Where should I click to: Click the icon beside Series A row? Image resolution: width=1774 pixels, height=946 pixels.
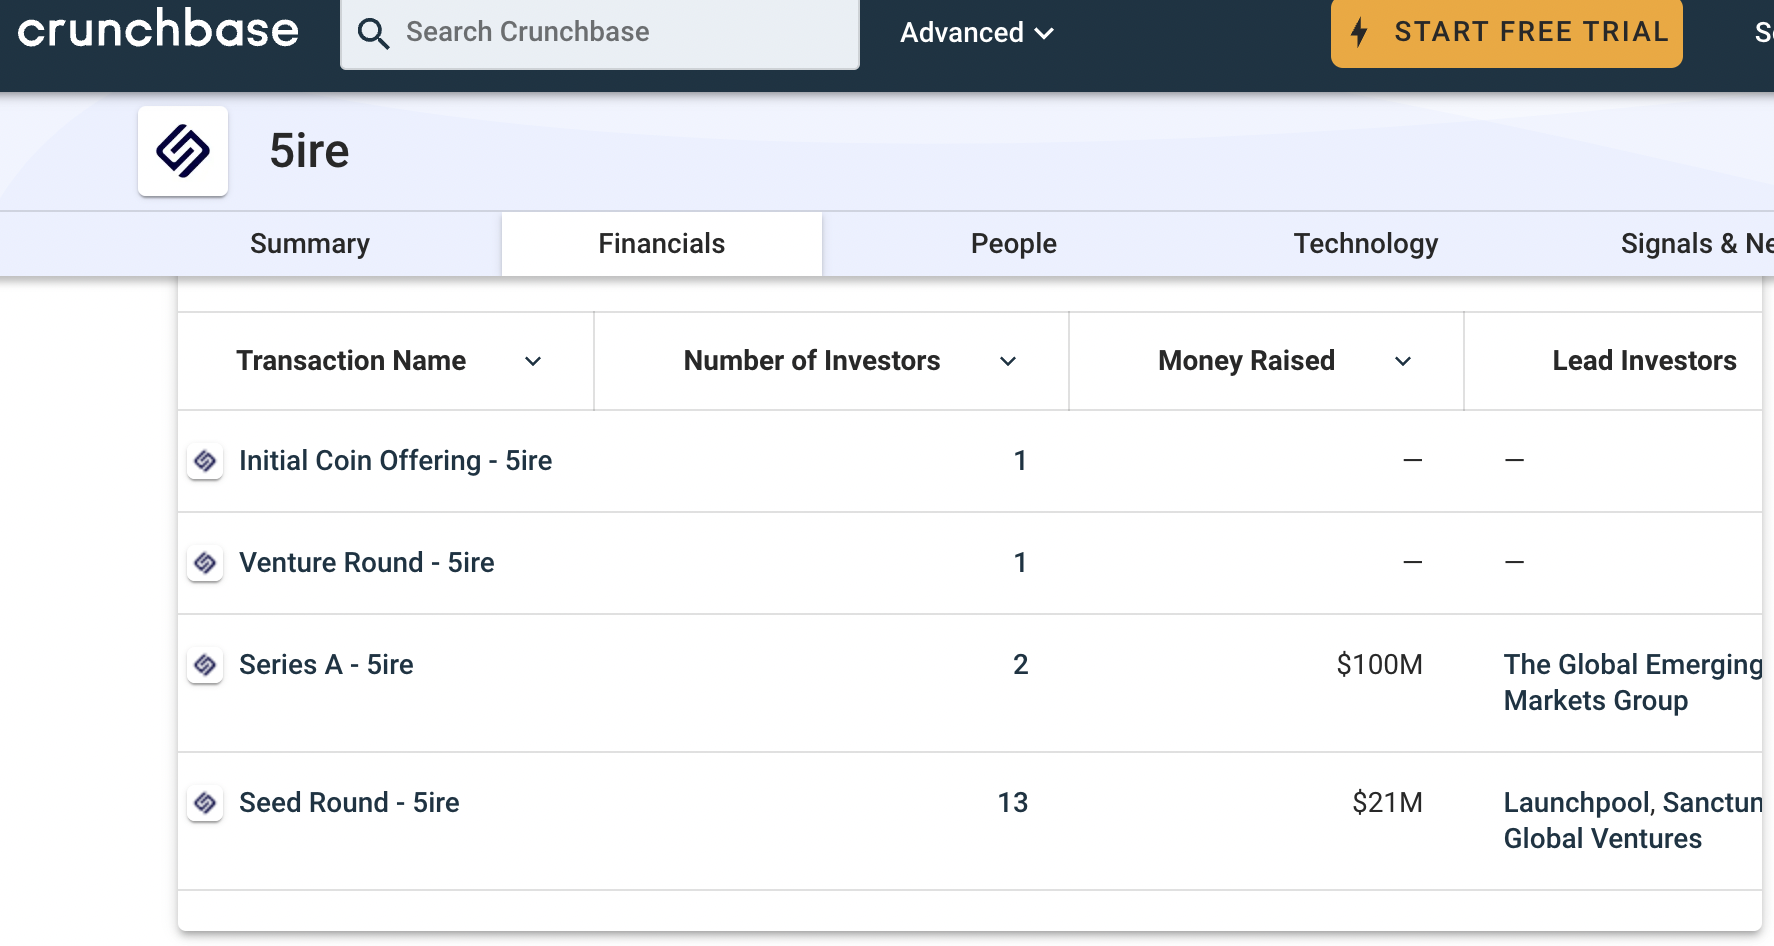pos(205,665)
